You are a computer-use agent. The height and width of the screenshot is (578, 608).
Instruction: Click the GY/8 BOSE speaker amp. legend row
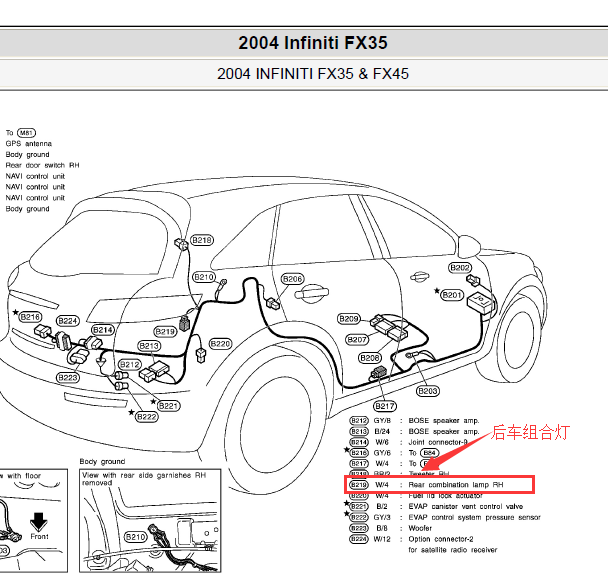click(414, 421)
